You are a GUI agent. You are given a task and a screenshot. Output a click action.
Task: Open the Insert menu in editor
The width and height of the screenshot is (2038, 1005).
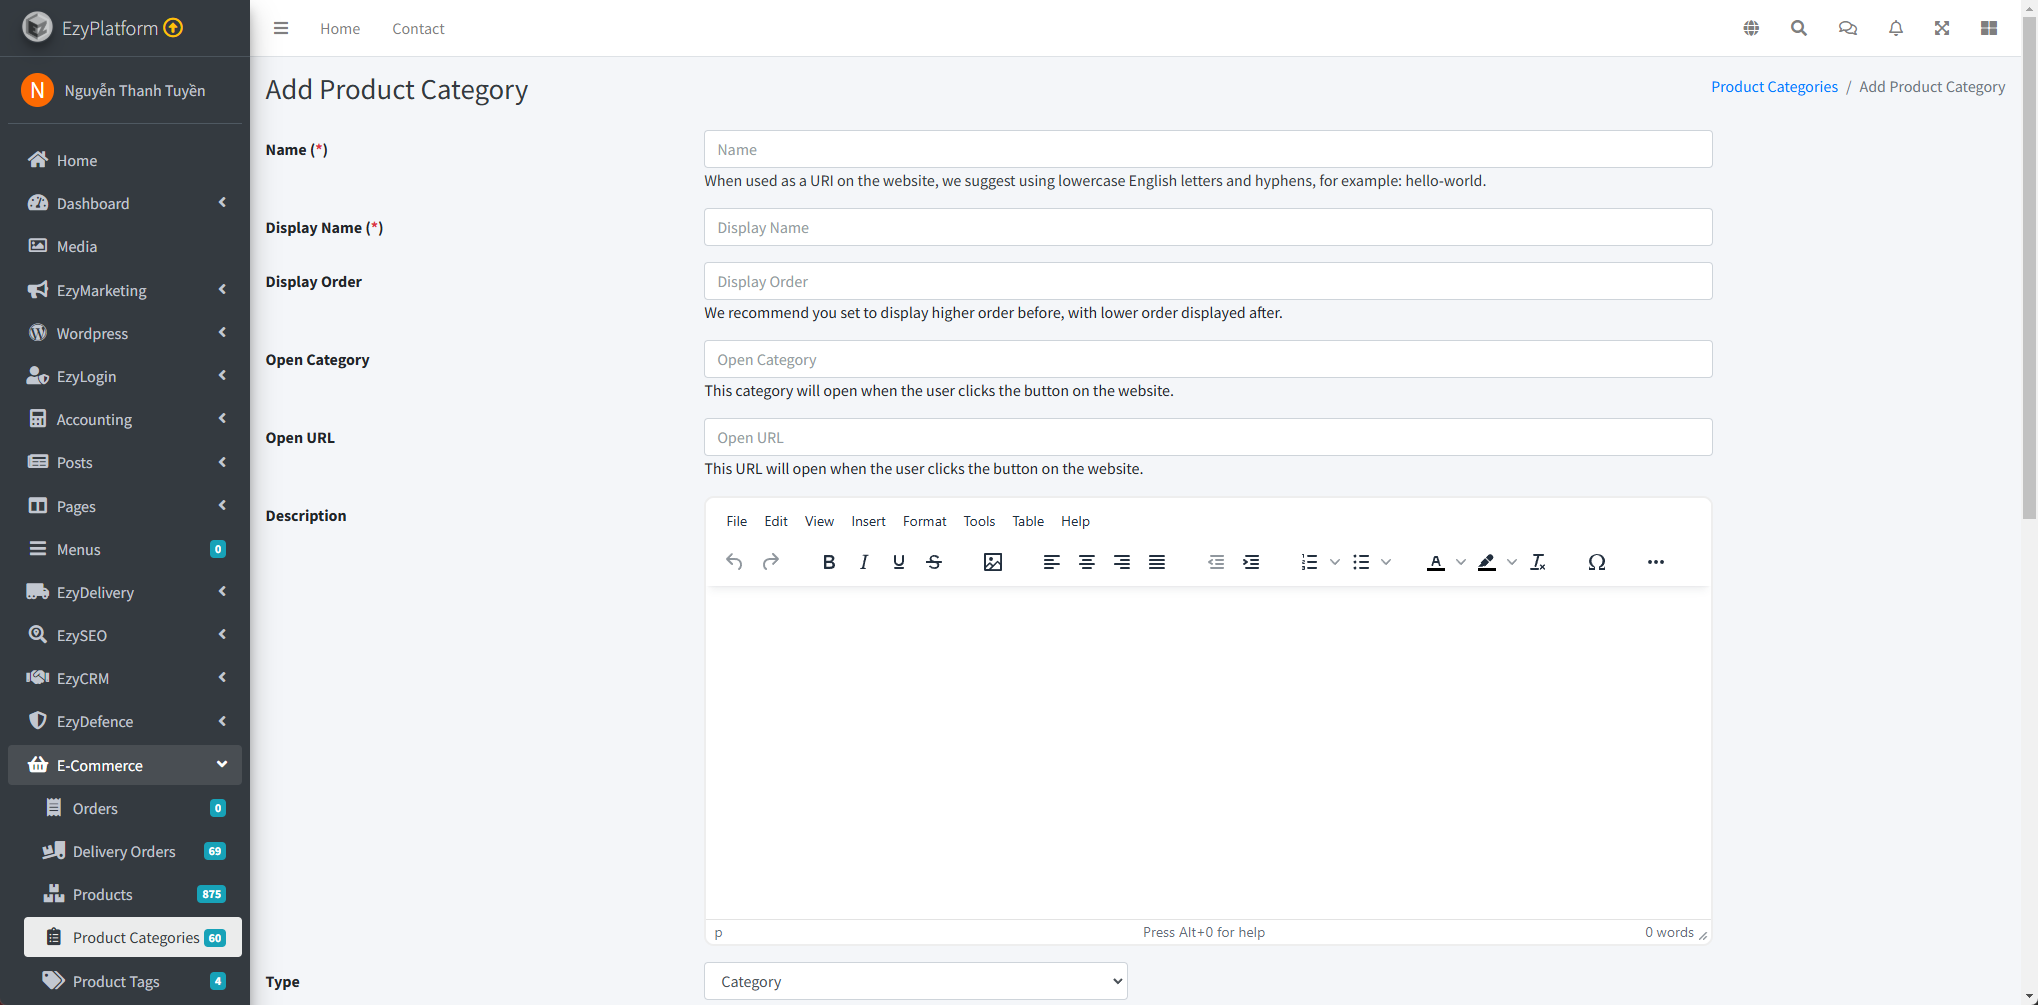[x=868, y=521]
